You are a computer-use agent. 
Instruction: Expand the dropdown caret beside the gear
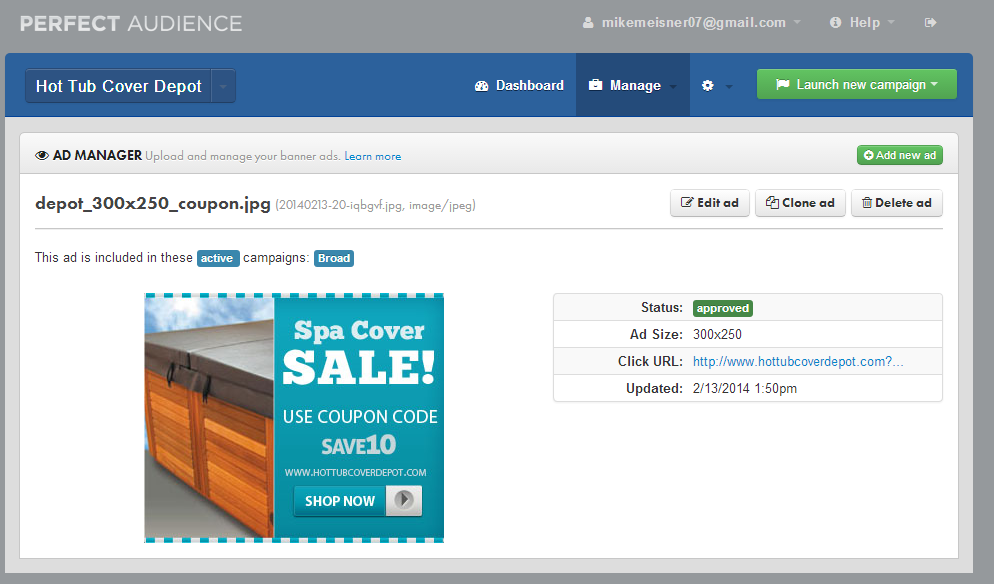[x=729, y=86]
